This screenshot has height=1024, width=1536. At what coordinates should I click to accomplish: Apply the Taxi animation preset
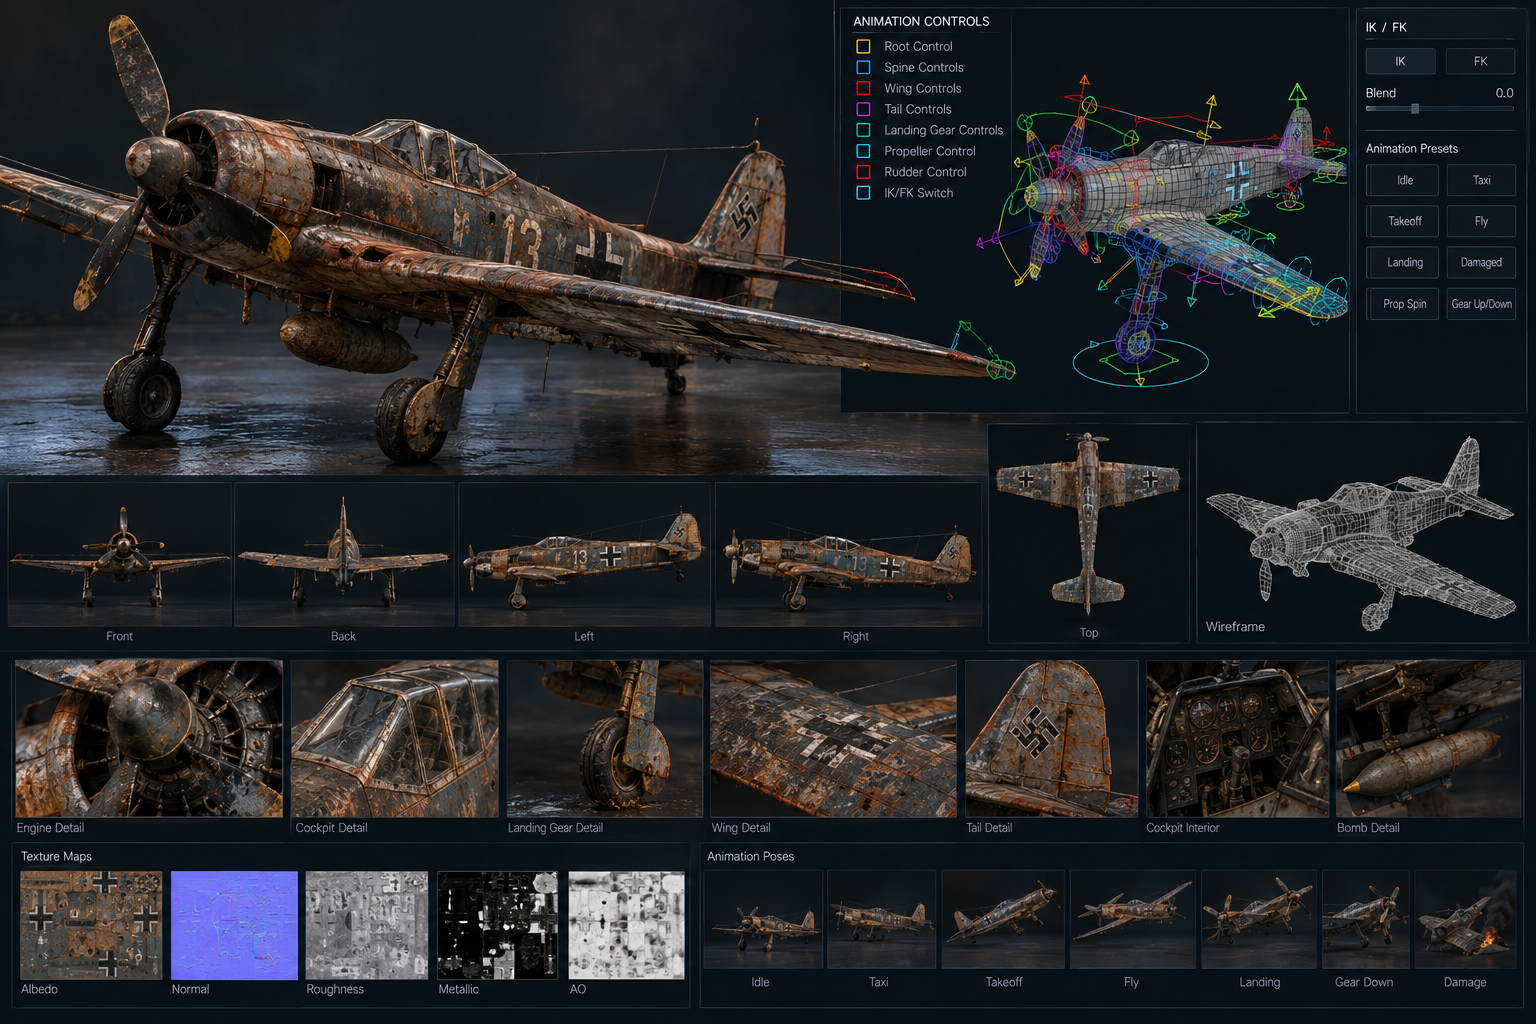point(1481,180)
